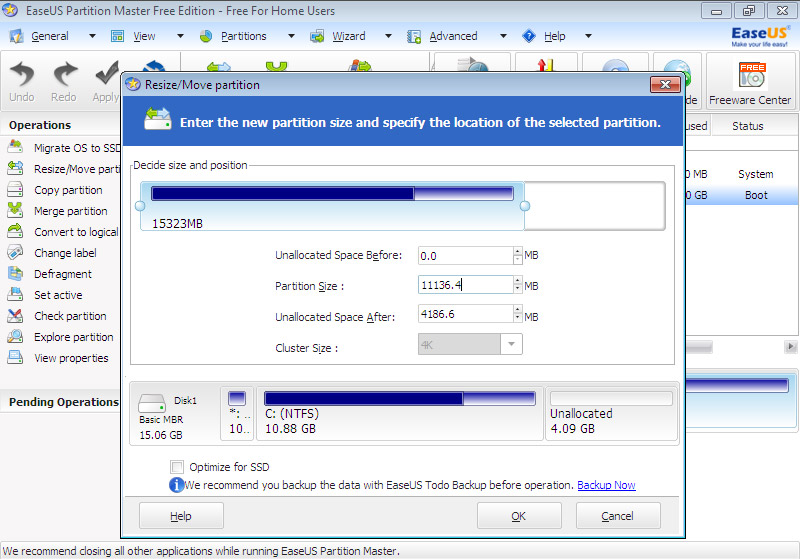Decrease Unallocated Space After stepper
This screenshot has width=800, height=559.
tap(518, 318)
